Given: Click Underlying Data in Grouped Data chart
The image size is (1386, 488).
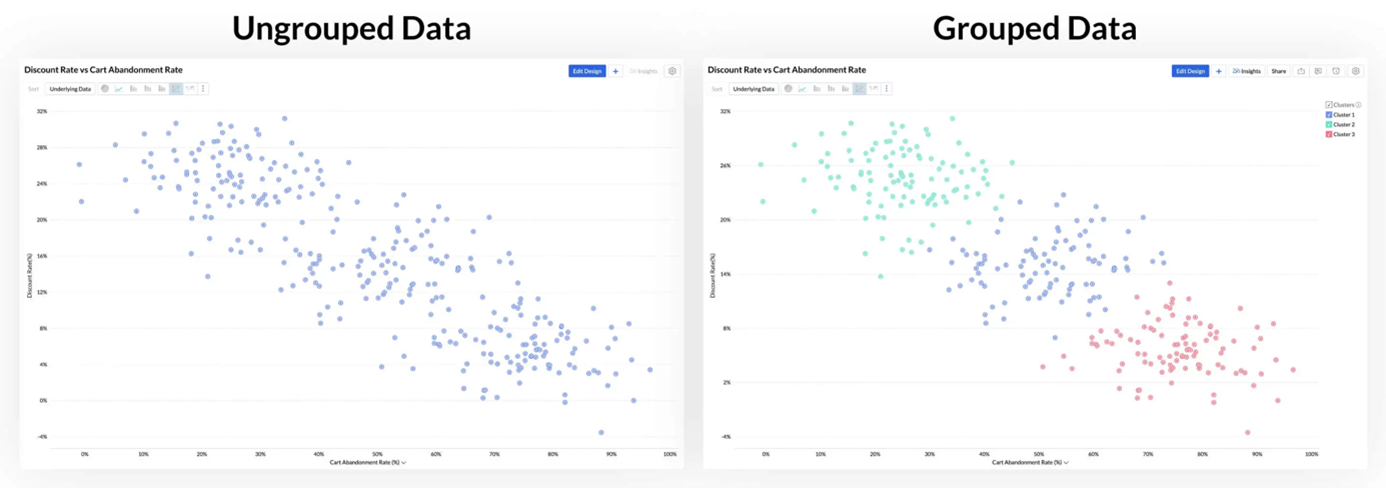Looking at the screenshot, I should coord(753,89).
